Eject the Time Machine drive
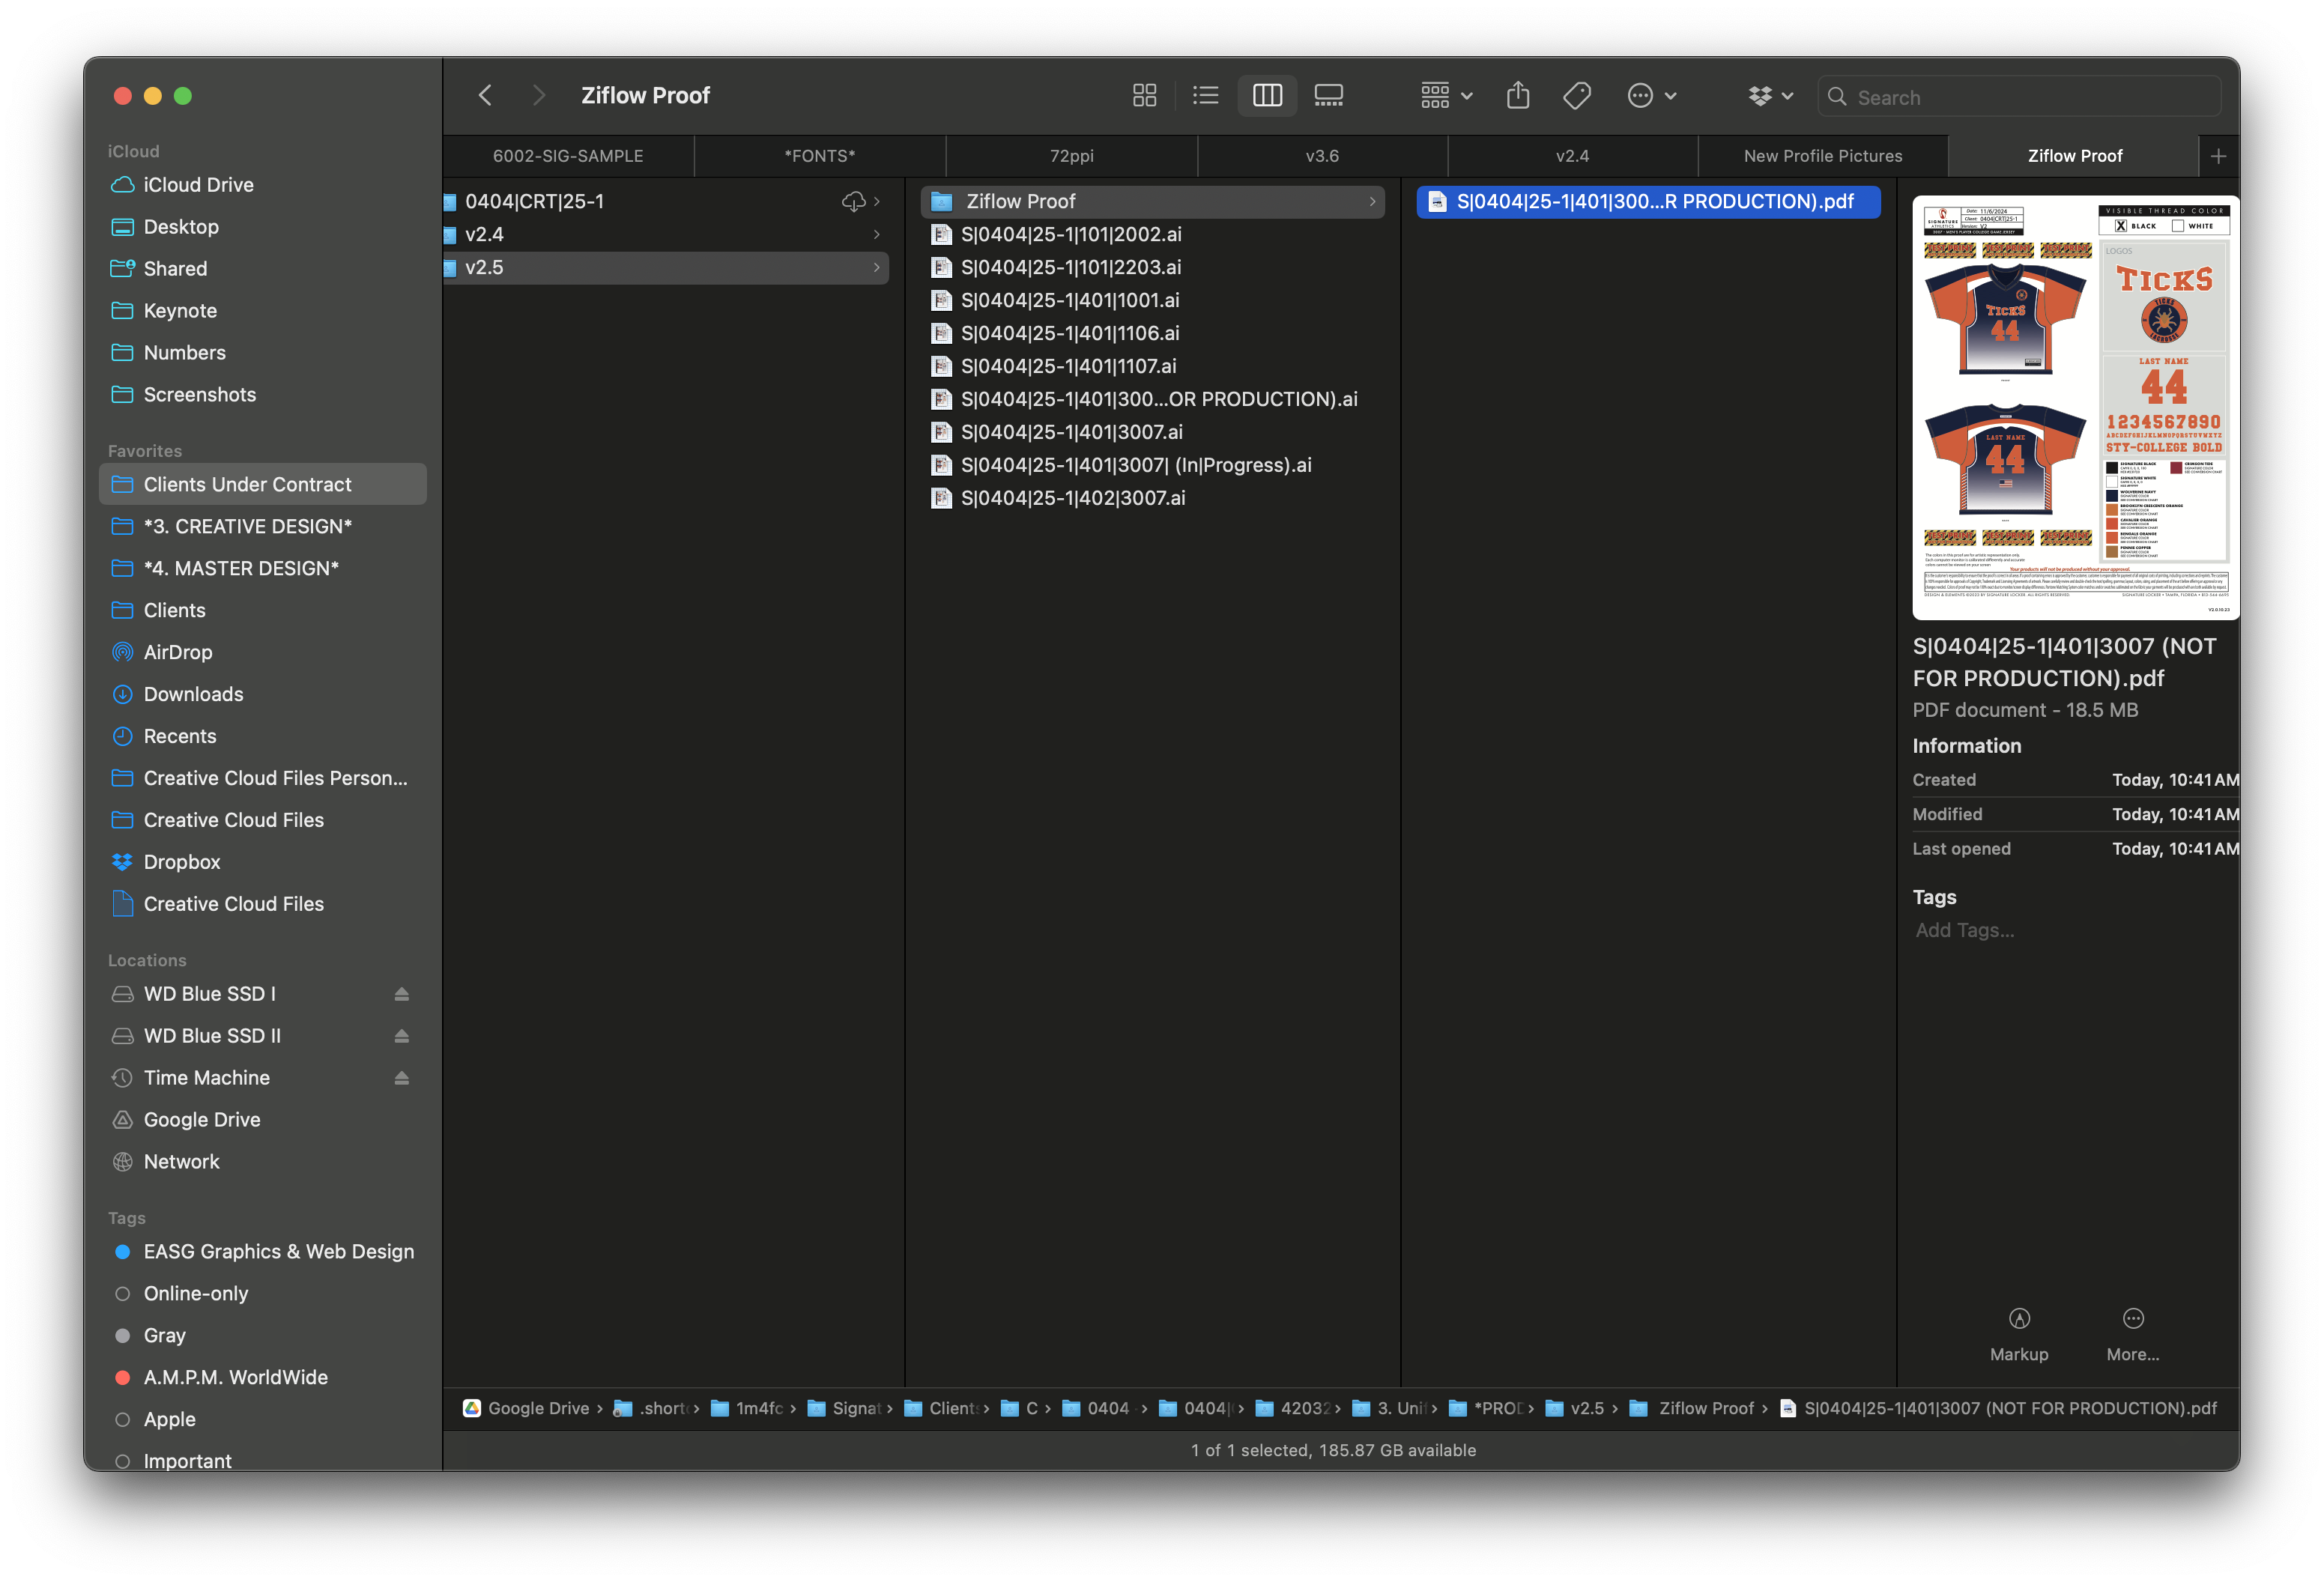Image resolution: width=2324 pixels, height=1582 pixels. (401, 1078)
